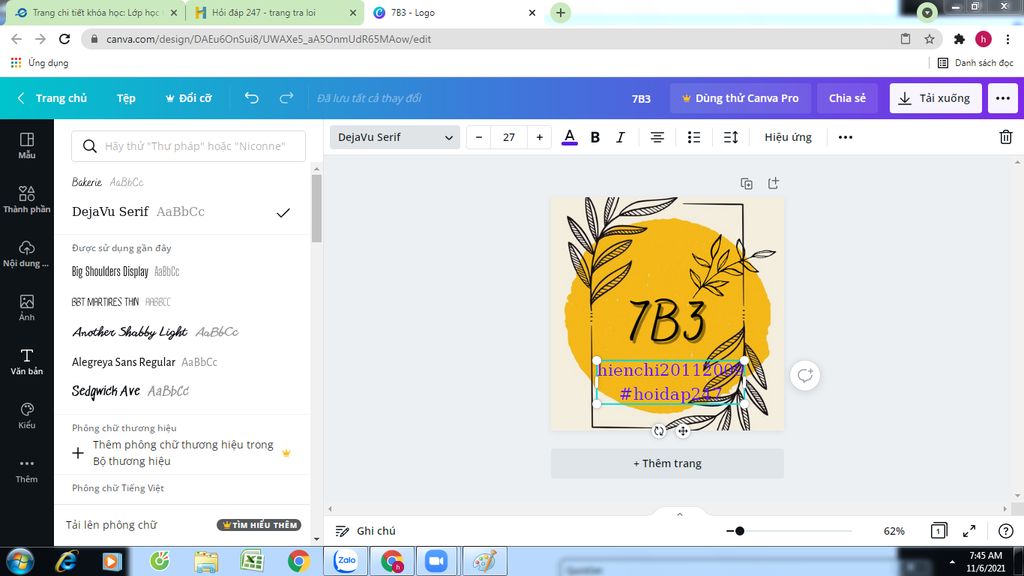Open text color picker
Viewport: 1024px width, 576px height.
pyautogui.click(x=569, y=137)
